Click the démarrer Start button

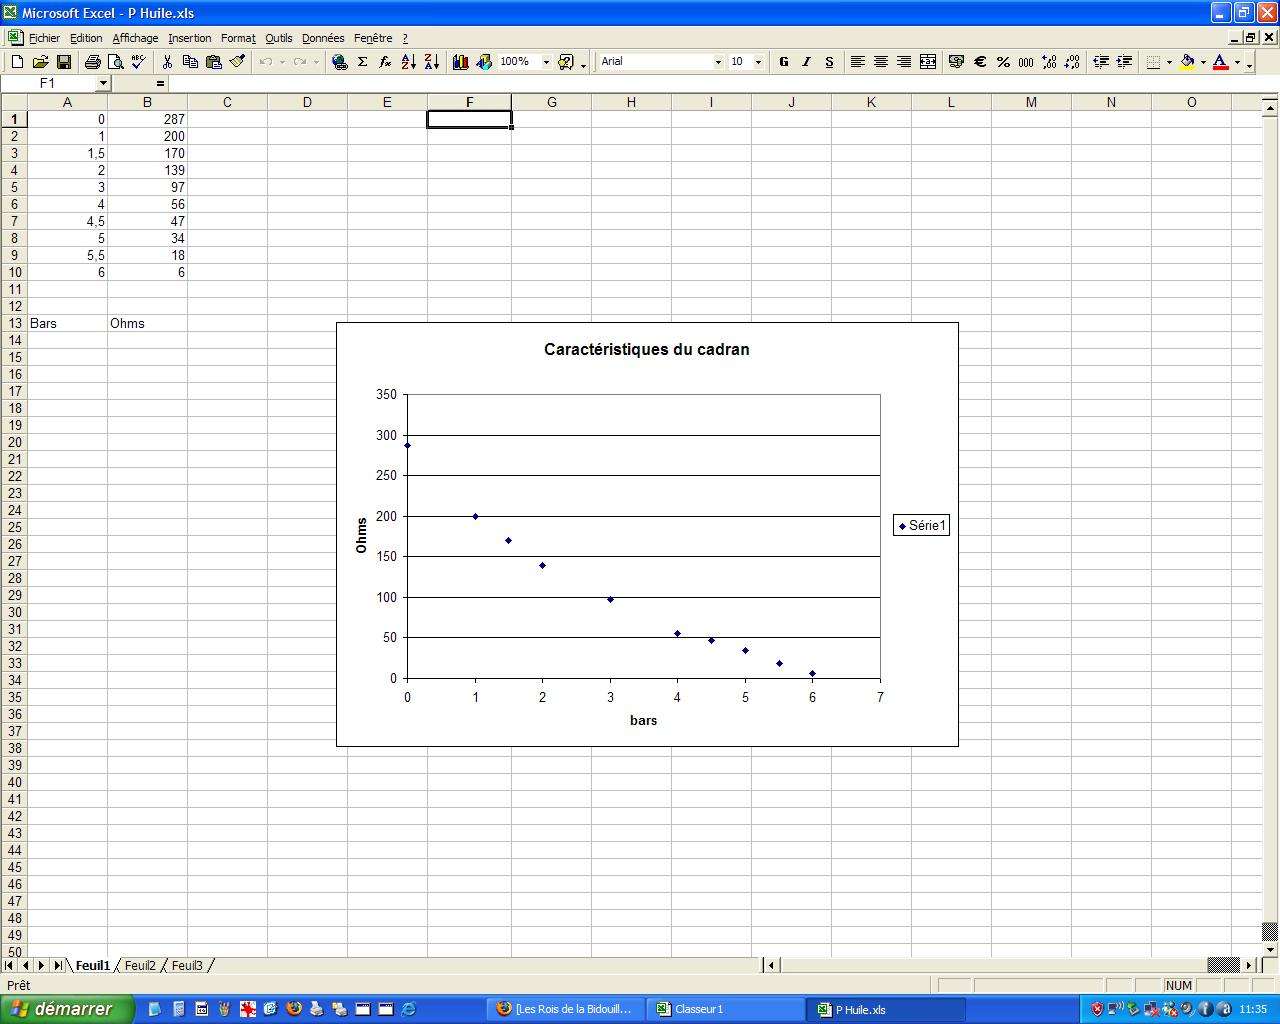(65, 1009)
